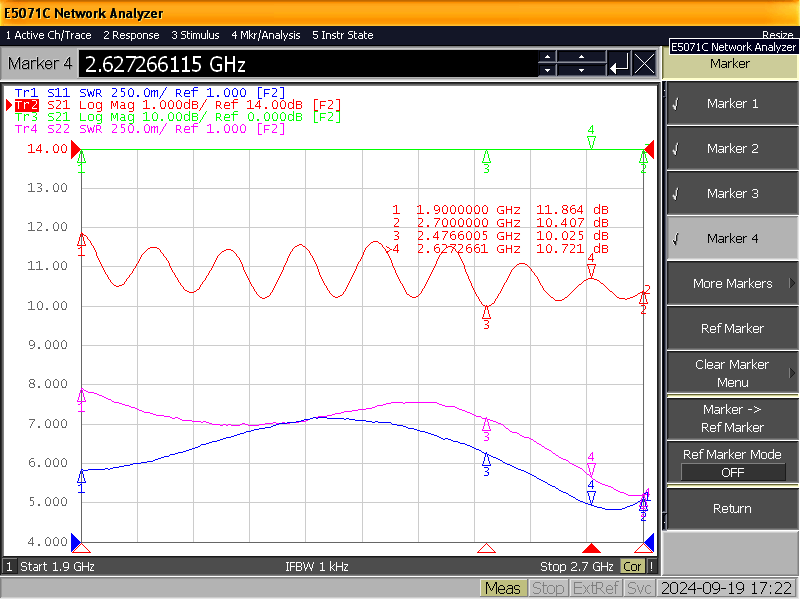This screenshot has width=800, height=600.
Task: Open the Instr State menu
Action: 343,35
